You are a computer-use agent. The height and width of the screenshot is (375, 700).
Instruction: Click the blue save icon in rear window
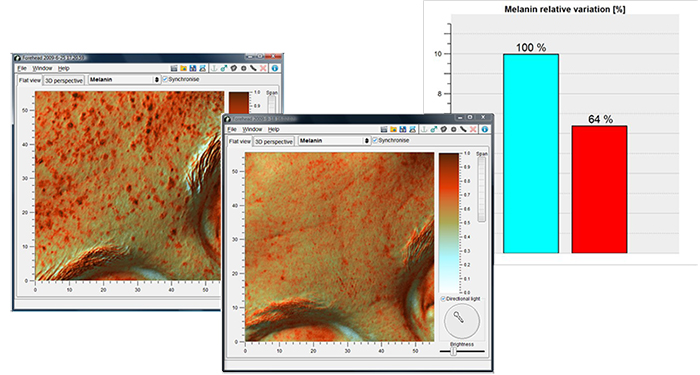tap(193, 68)
